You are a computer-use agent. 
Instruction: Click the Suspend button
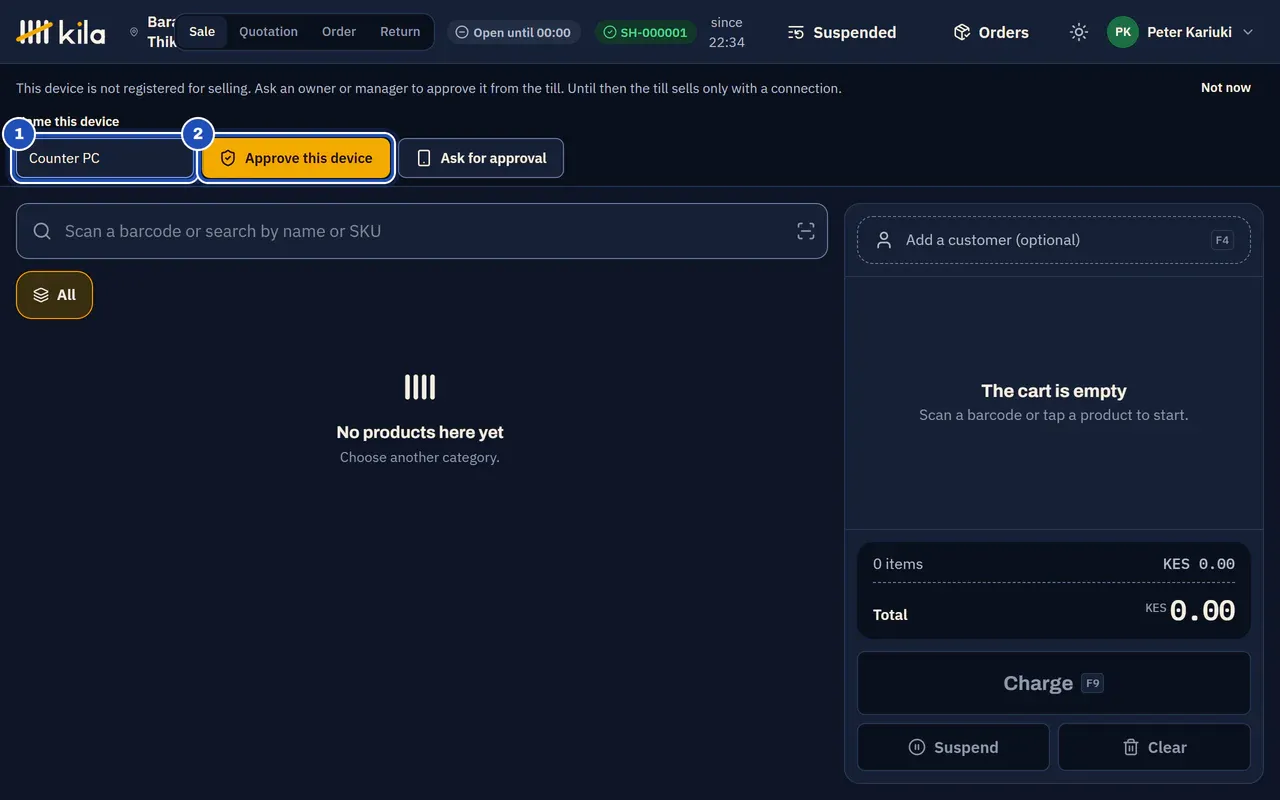(953, 747)
